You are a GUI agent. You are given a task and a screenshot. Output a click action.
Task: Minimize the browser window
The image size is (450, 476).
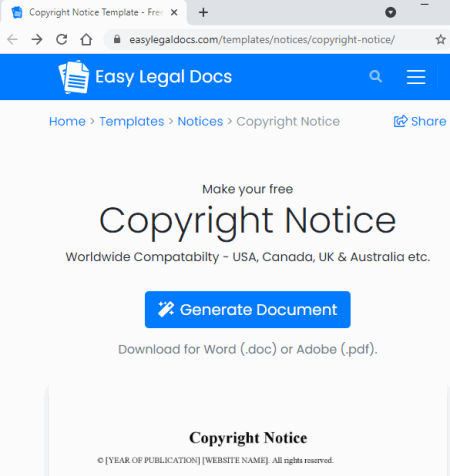(x=424, y=5)
